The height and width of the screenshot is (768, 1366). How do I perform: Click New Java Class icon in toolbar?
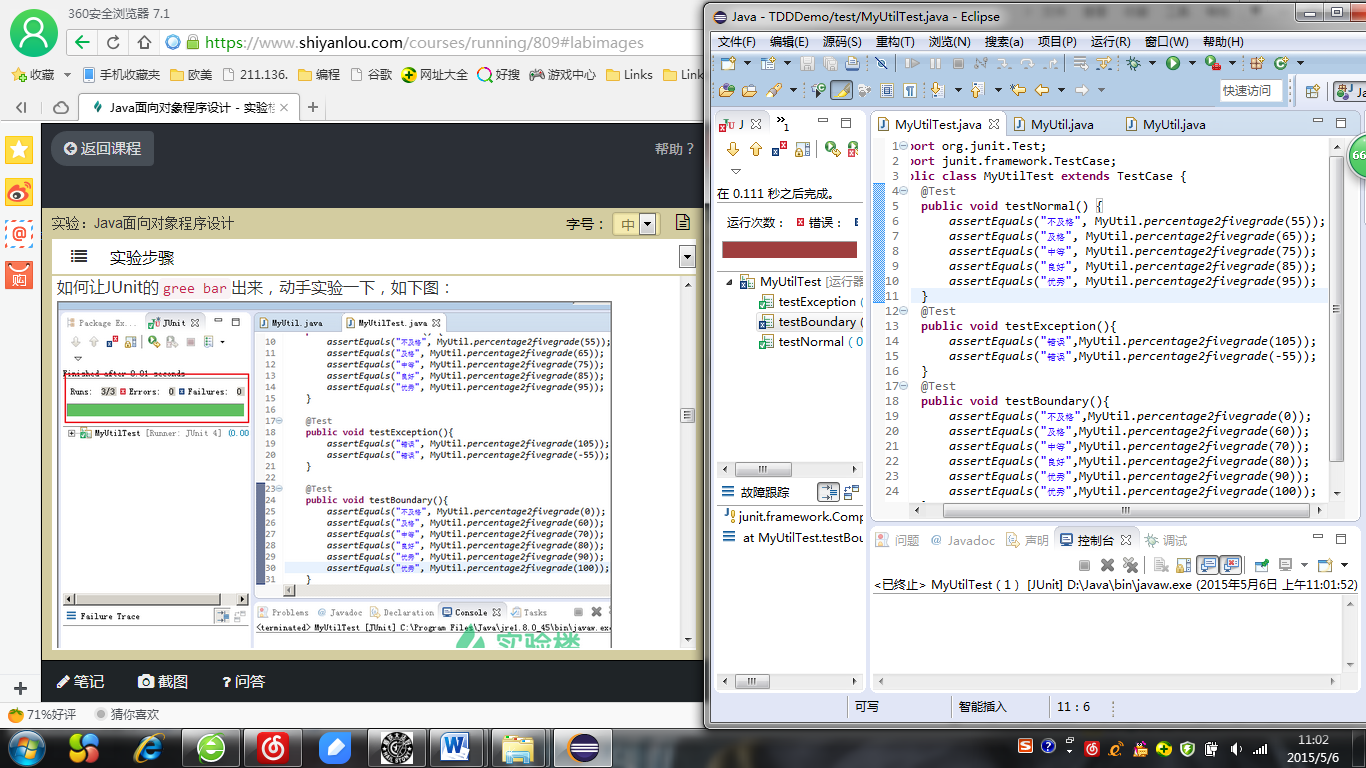pos(1281,63)
